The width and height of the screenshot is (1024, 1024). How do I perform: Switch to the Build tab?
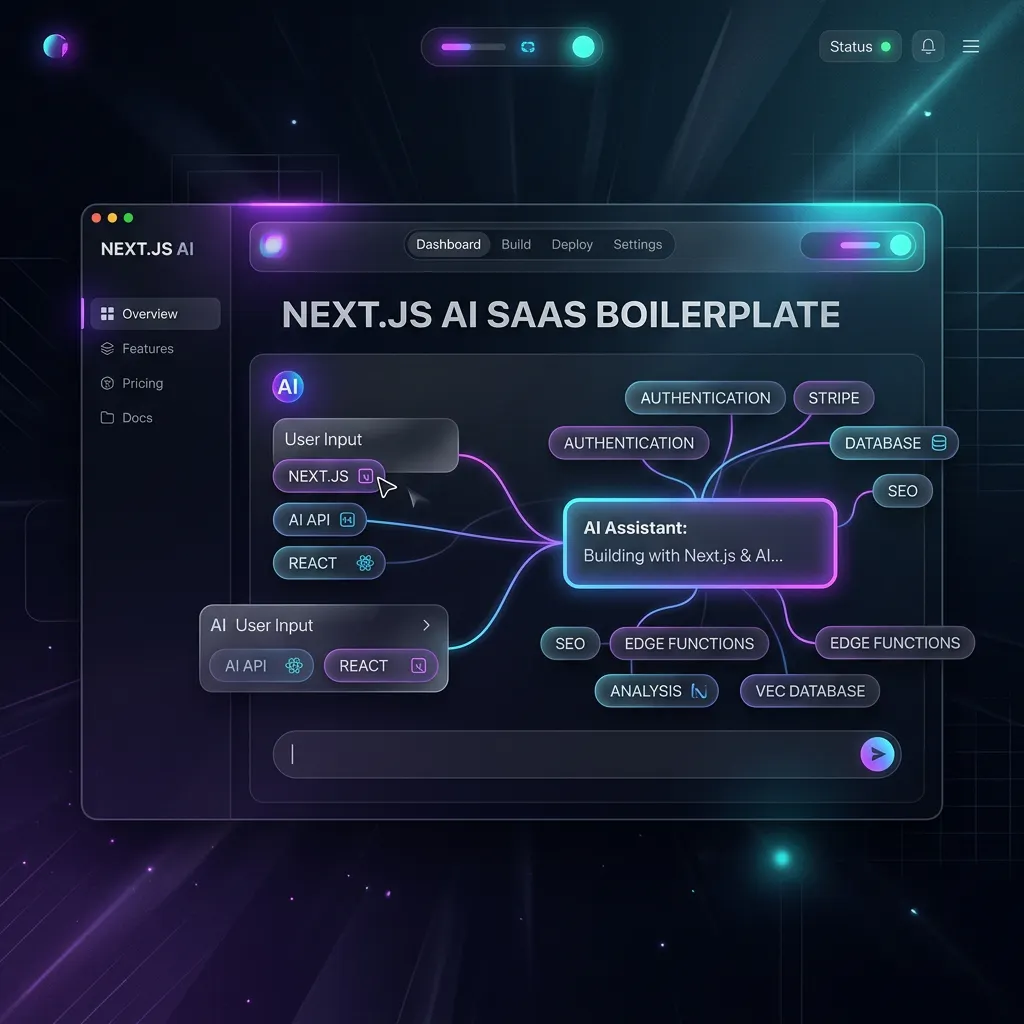click(516, 244)
